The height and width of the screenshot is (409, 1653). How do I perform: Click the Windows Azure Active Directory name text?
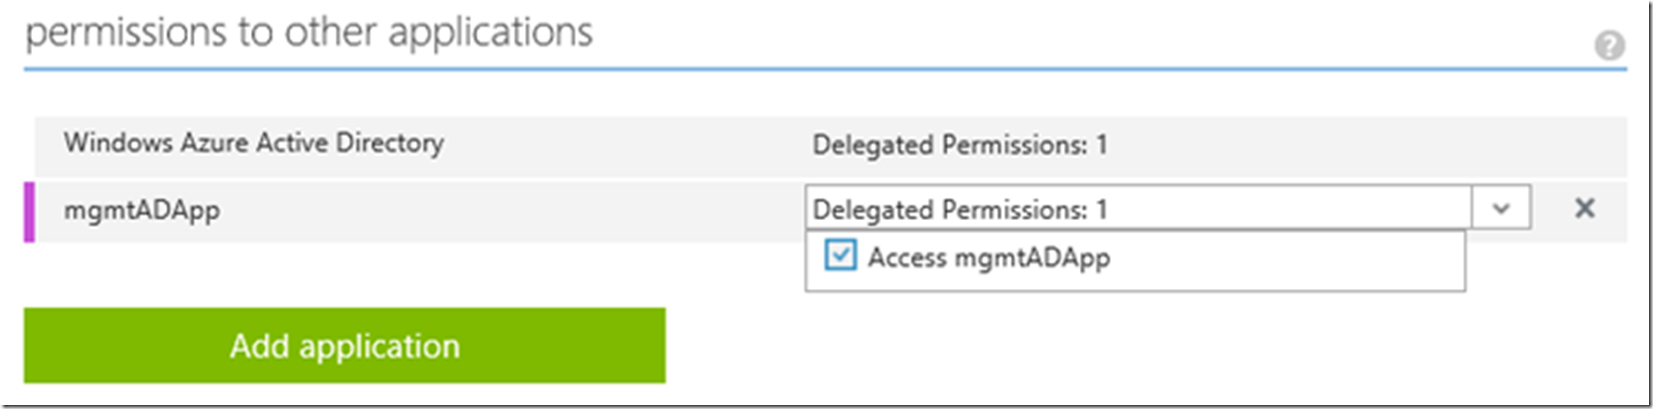253,143
